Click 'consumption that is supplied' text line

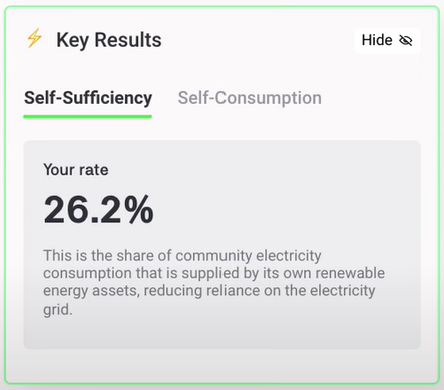click(x=214, y=273)
